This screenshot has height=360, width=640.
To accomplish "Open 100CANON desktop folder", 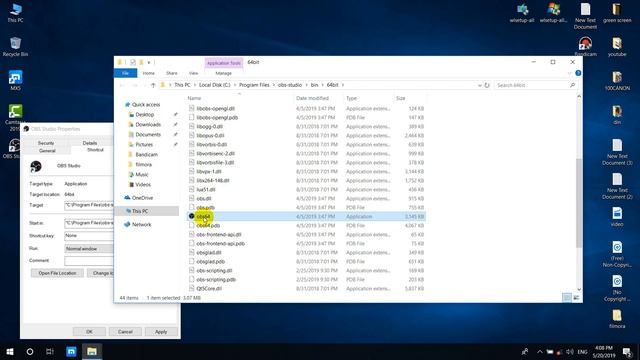I will 617,80.
